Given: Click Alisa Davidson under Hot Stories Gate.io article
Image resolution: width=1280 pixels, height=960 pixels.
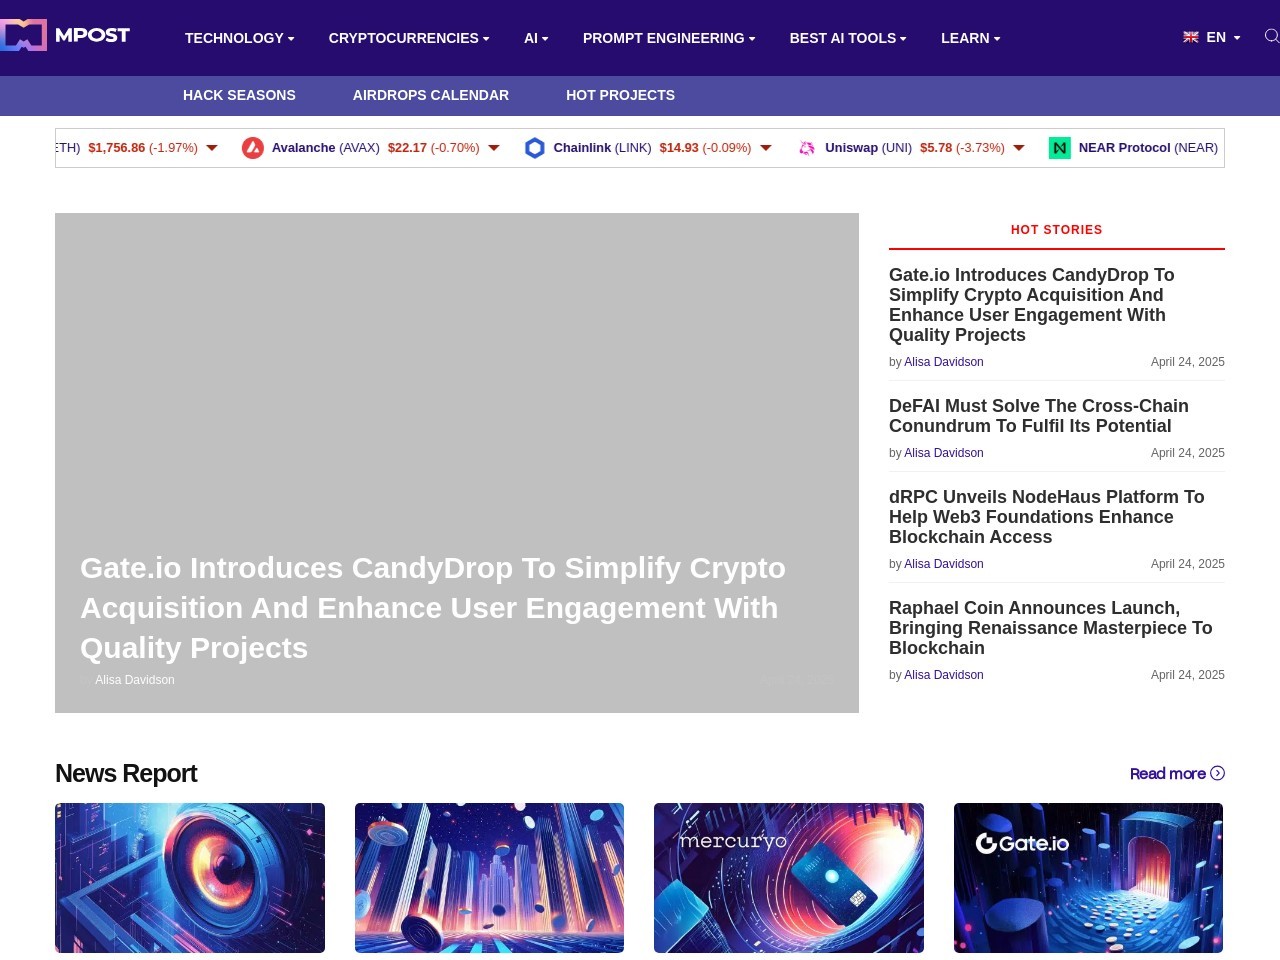Looking at the screenshot, I should click(x=944, y=362).
